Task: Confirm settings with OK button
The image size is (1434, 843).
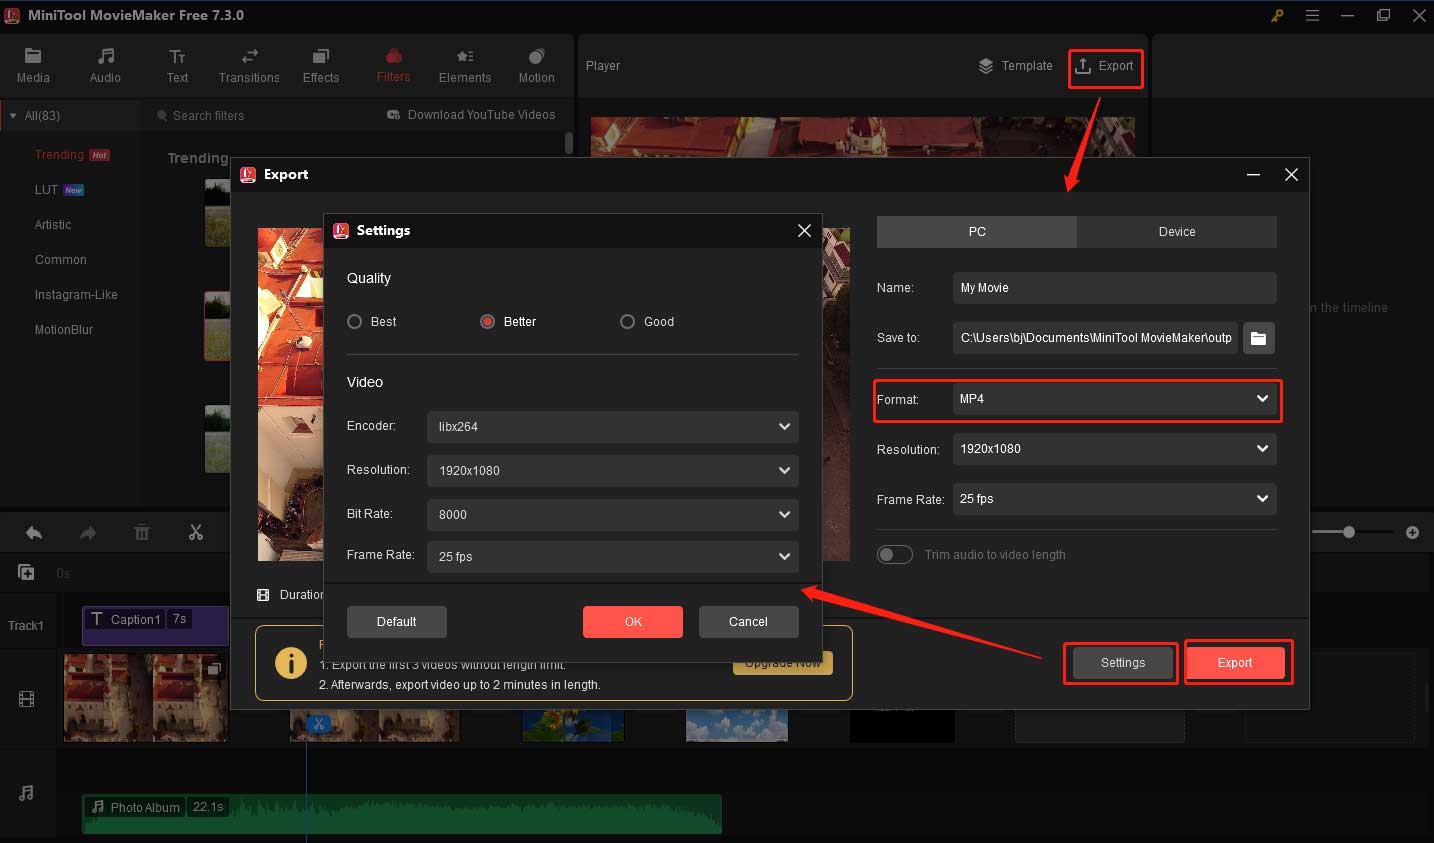Action: [x=633, y=622]
